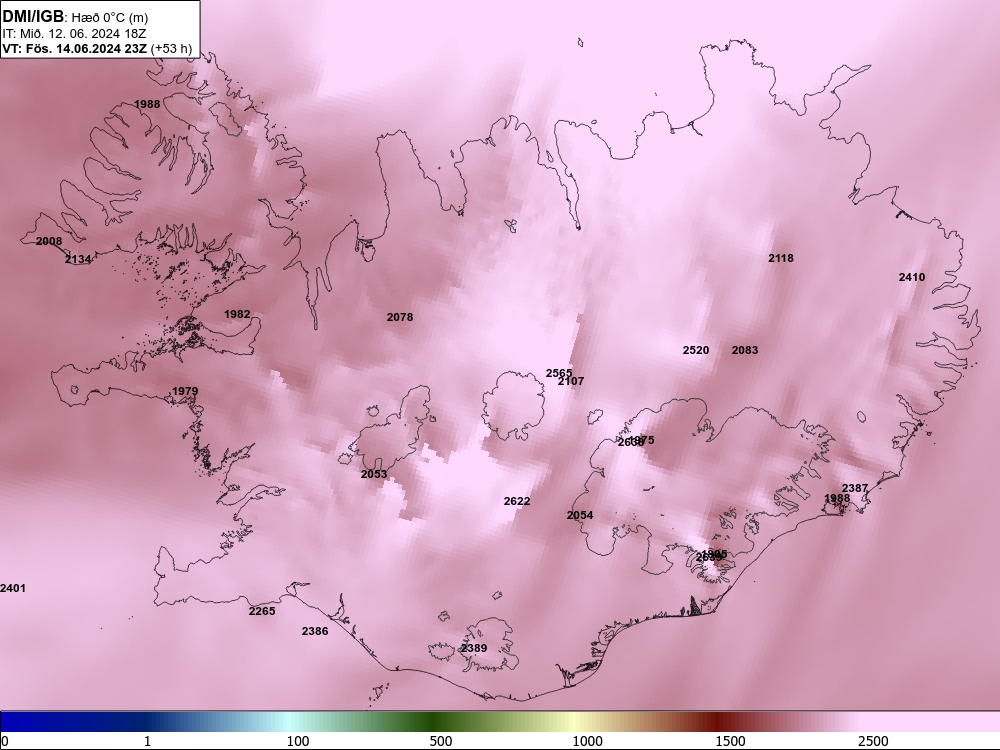Click the 2401 value at the left edge
Image resolution: width=1000 pixels, height=750 pixels.
(x=13, y=588)
